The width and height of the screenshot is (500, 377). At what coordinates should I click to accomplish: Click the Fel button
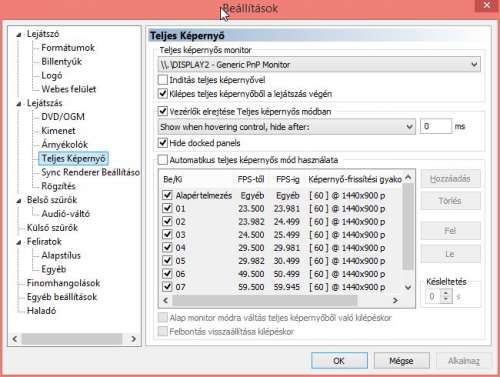tap(450, 231)
